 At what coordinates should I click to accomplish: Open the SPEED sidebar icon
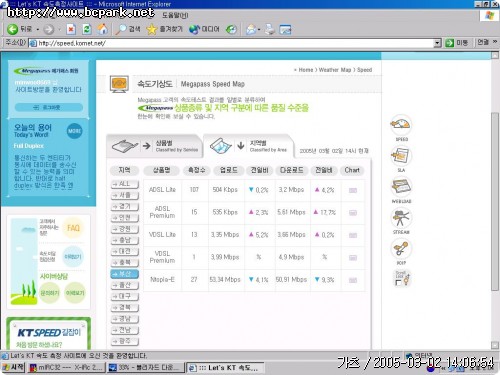401,125
